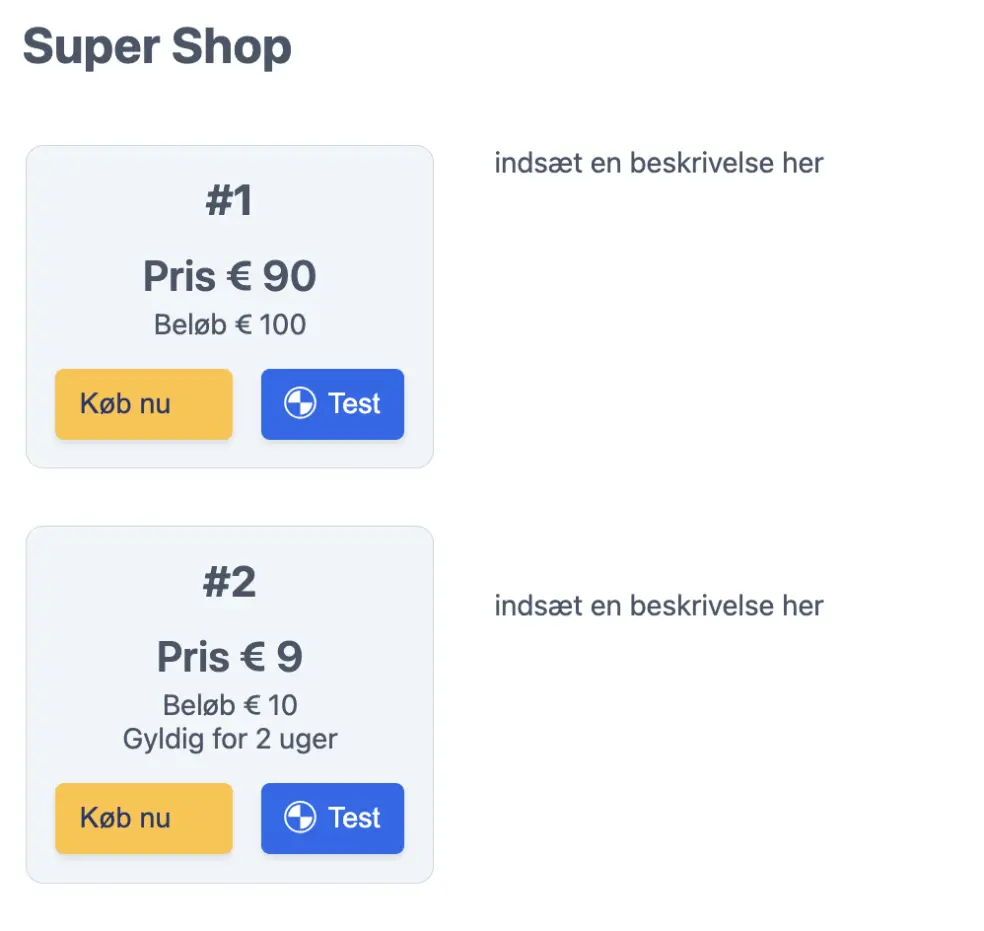Click the Gyldig for 2 uger validity text

pyautogui.click(x=229, y=740)
